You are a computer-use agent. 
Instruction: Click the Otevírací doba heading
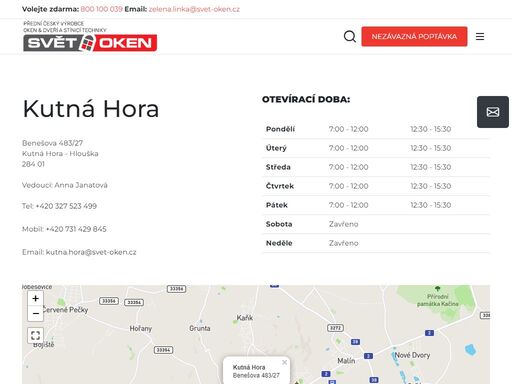[x=306, y=99]
